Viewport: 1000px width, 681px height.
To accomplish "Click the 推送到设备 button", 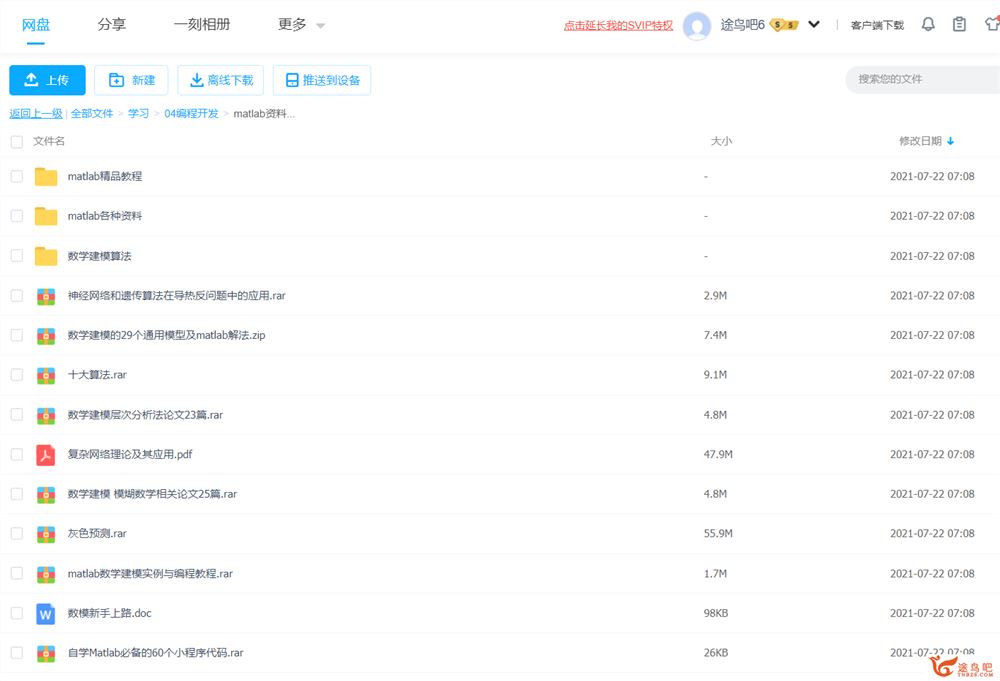I will [322, 80].
